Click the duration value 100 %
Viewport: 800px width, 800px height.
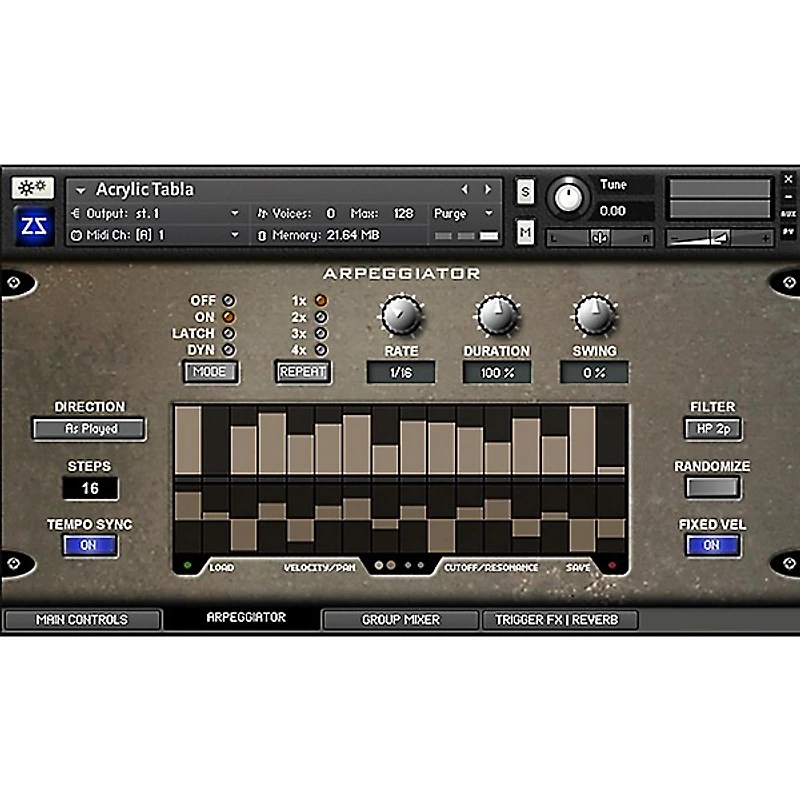(497, 373)
